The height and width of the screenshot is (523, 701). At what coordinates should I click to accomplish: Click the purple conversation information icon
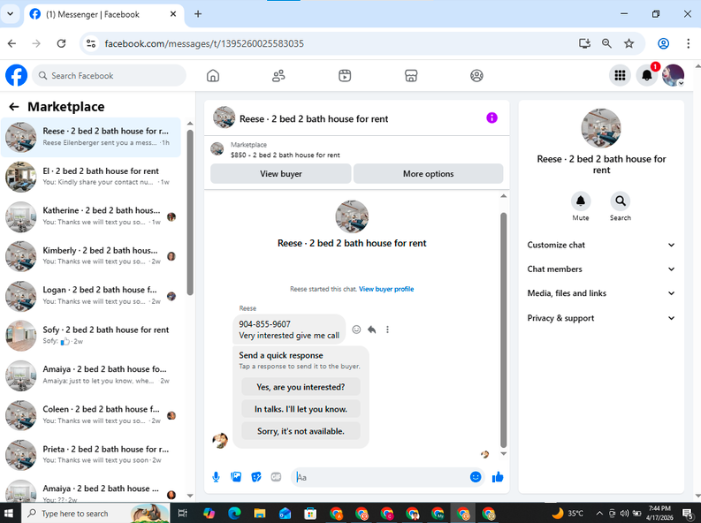click(492, 118)
